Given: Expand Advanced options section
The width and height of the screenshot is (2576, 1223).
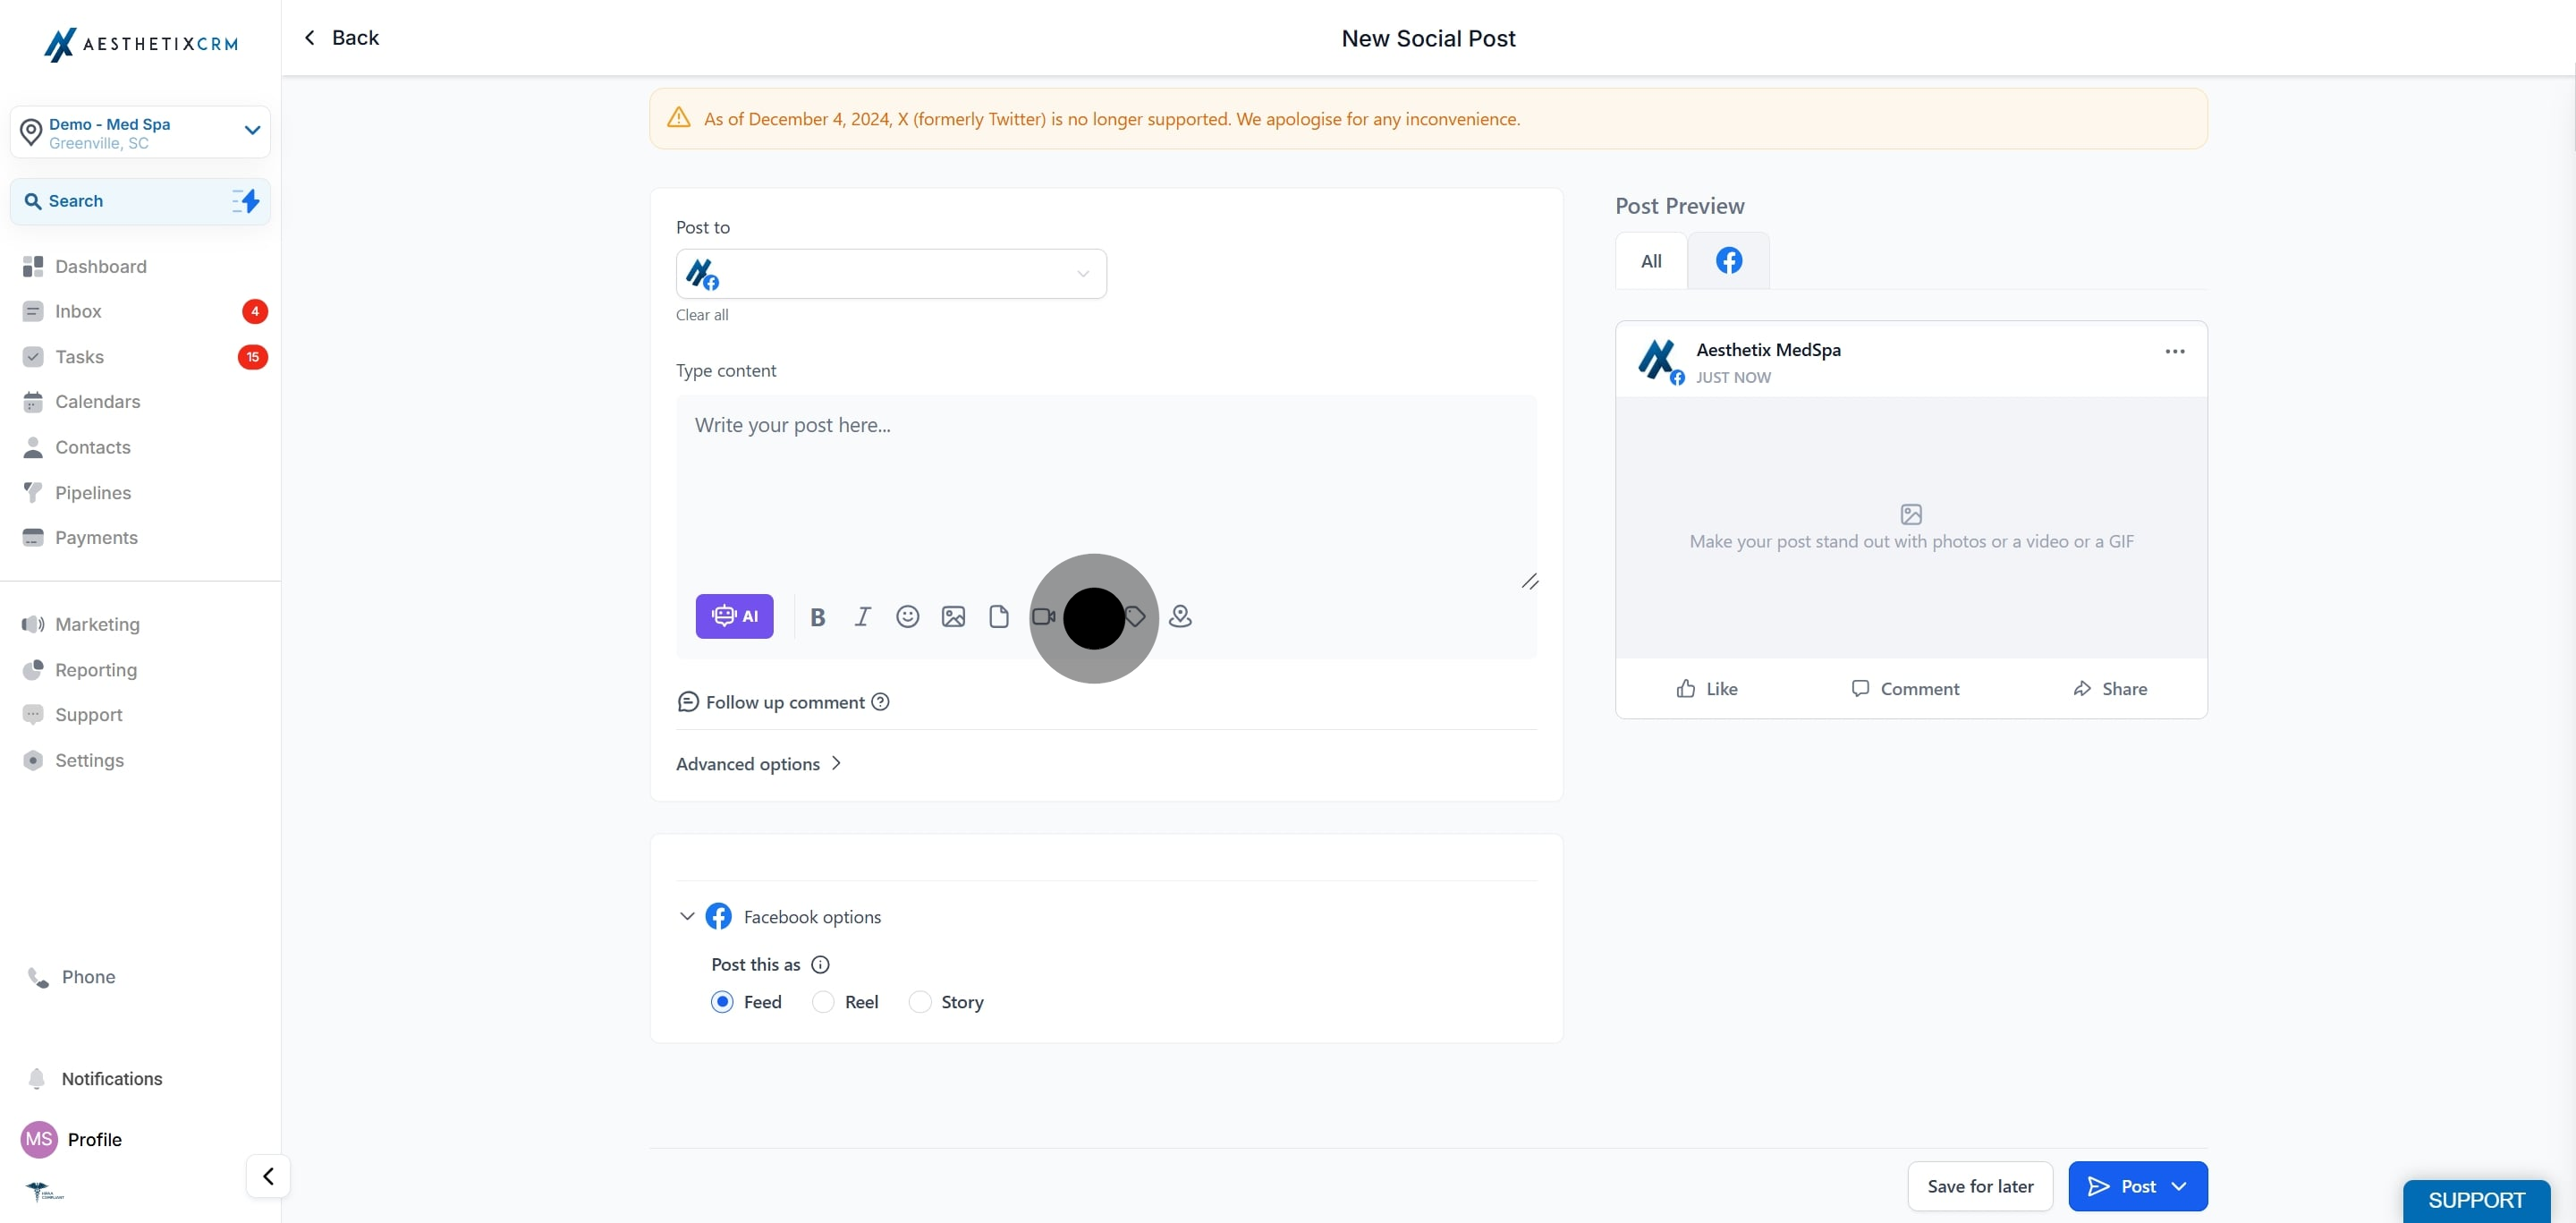Looking at the screenshot, I should tap(758, 764).
